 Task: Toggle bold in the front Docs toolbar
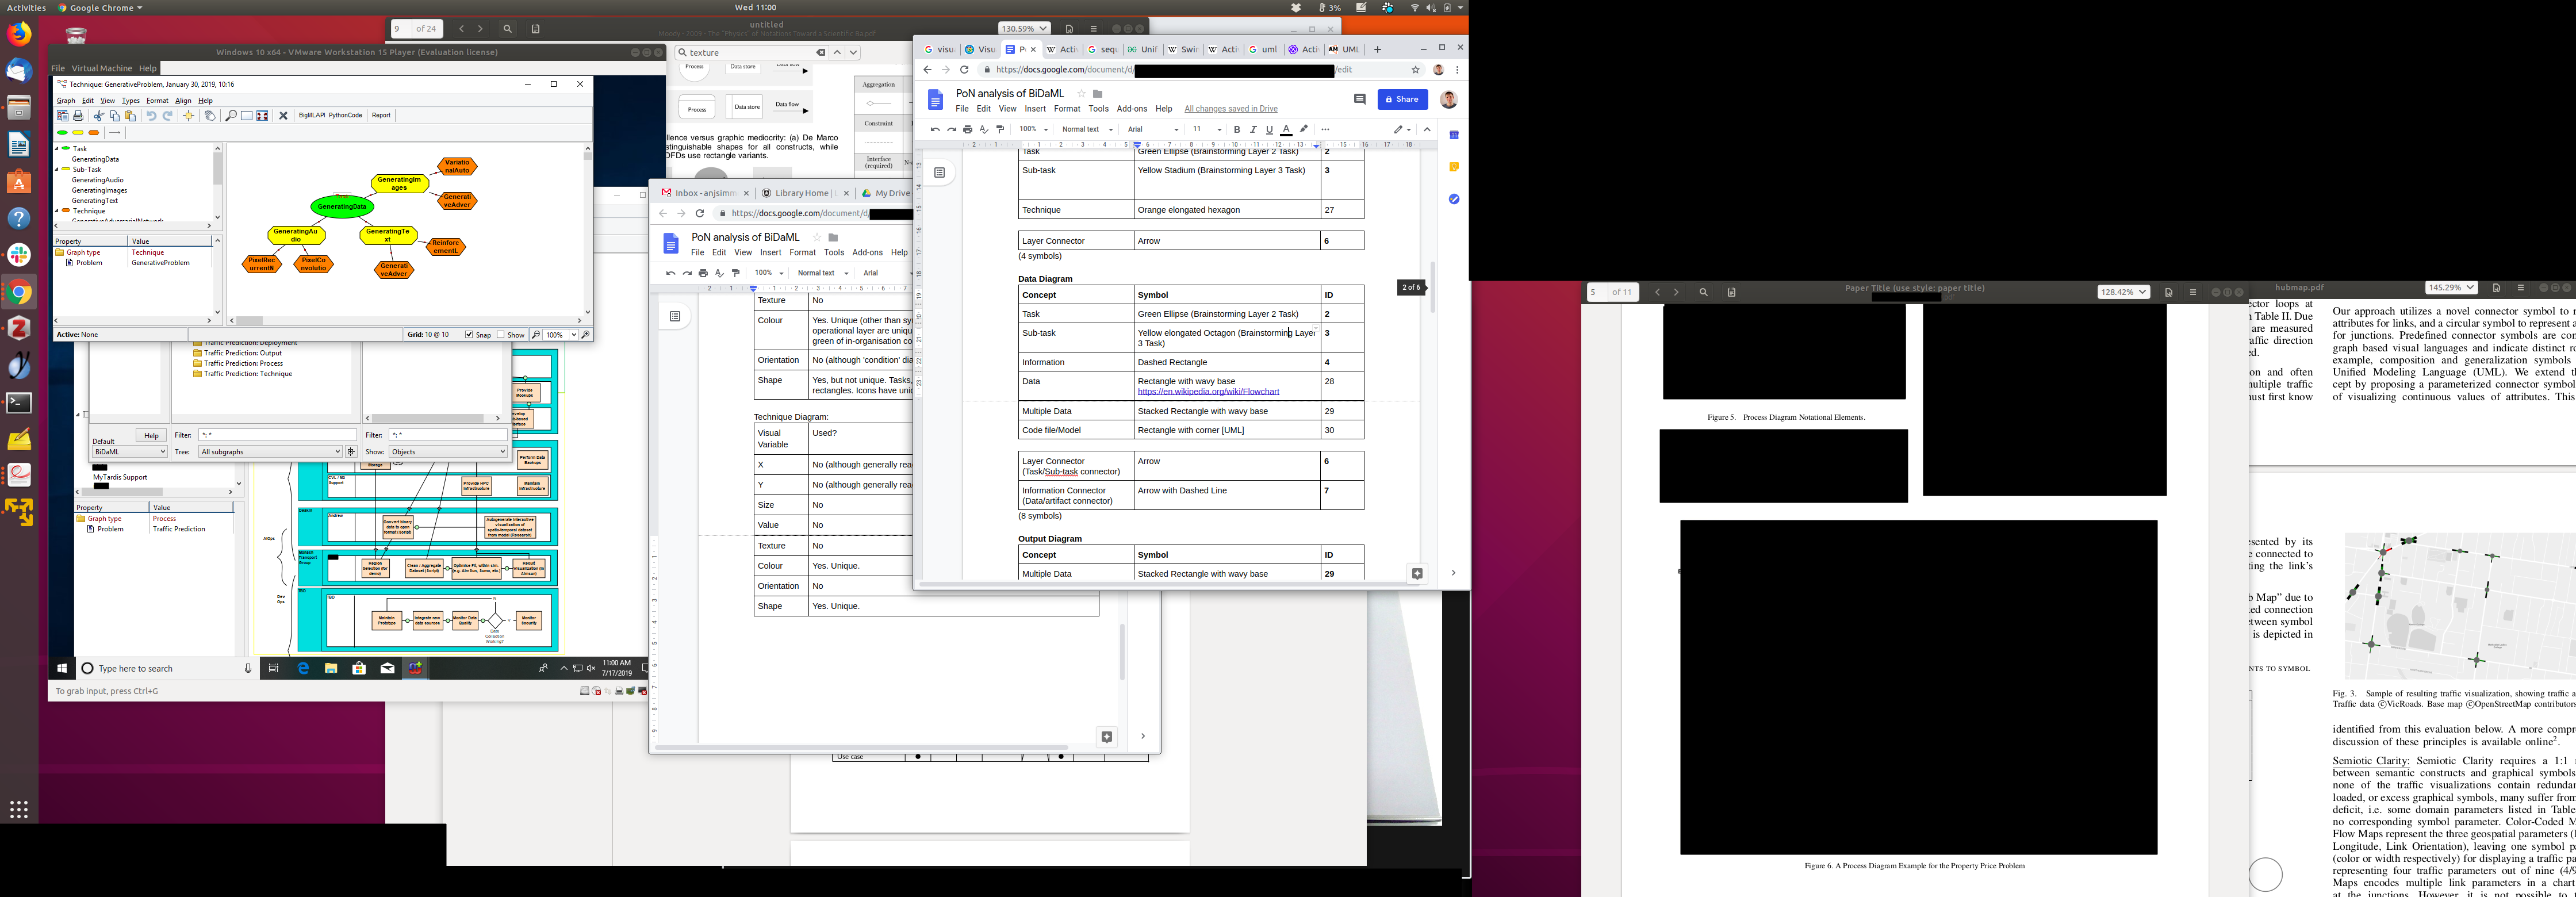pos(1237,130)
